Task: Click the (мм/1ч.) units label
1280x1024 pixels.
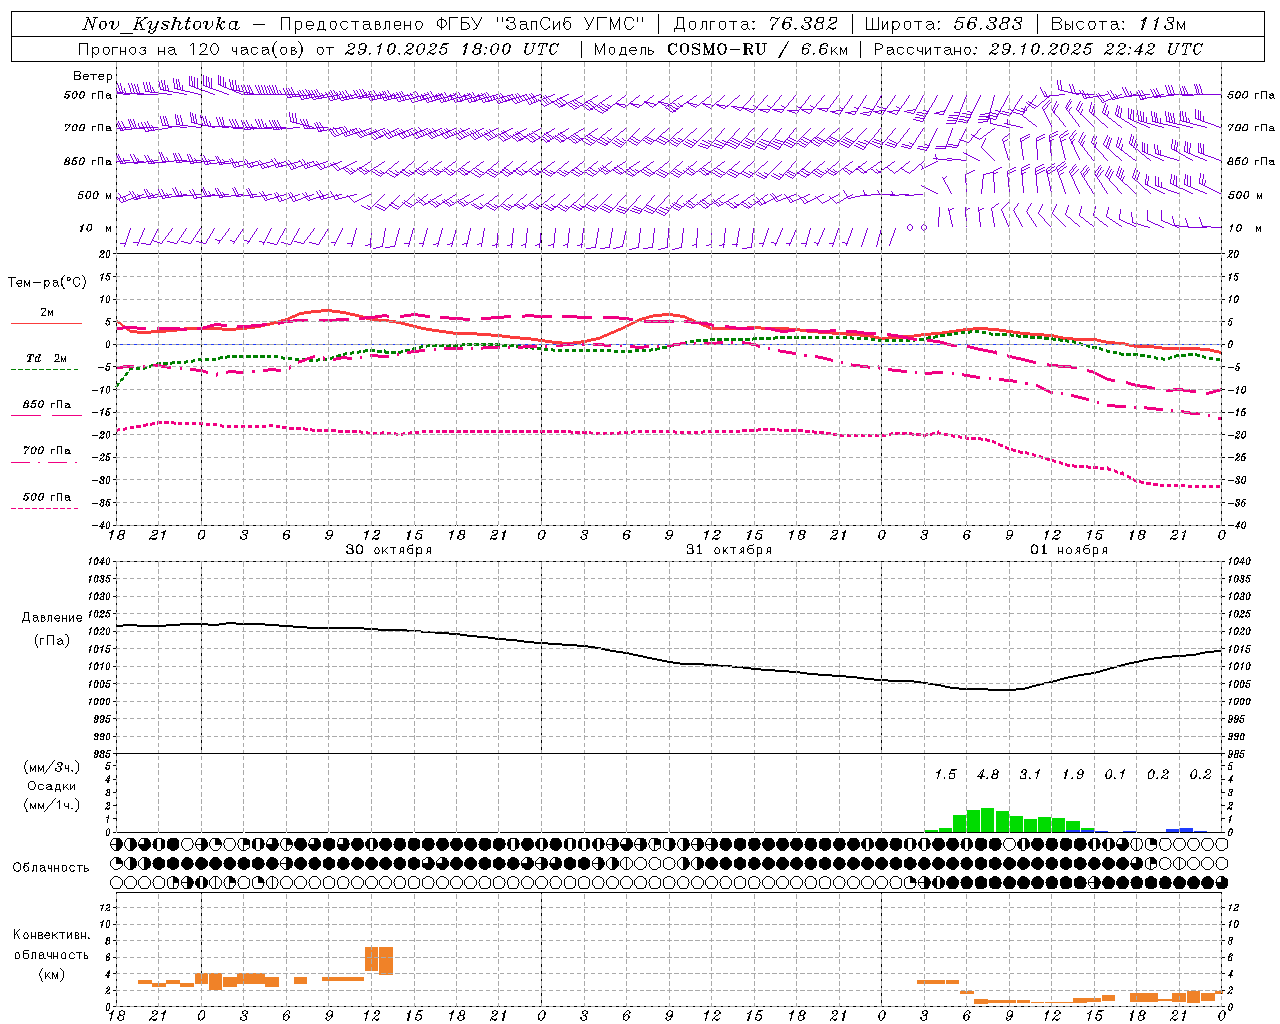Action: tap(52, 805)
